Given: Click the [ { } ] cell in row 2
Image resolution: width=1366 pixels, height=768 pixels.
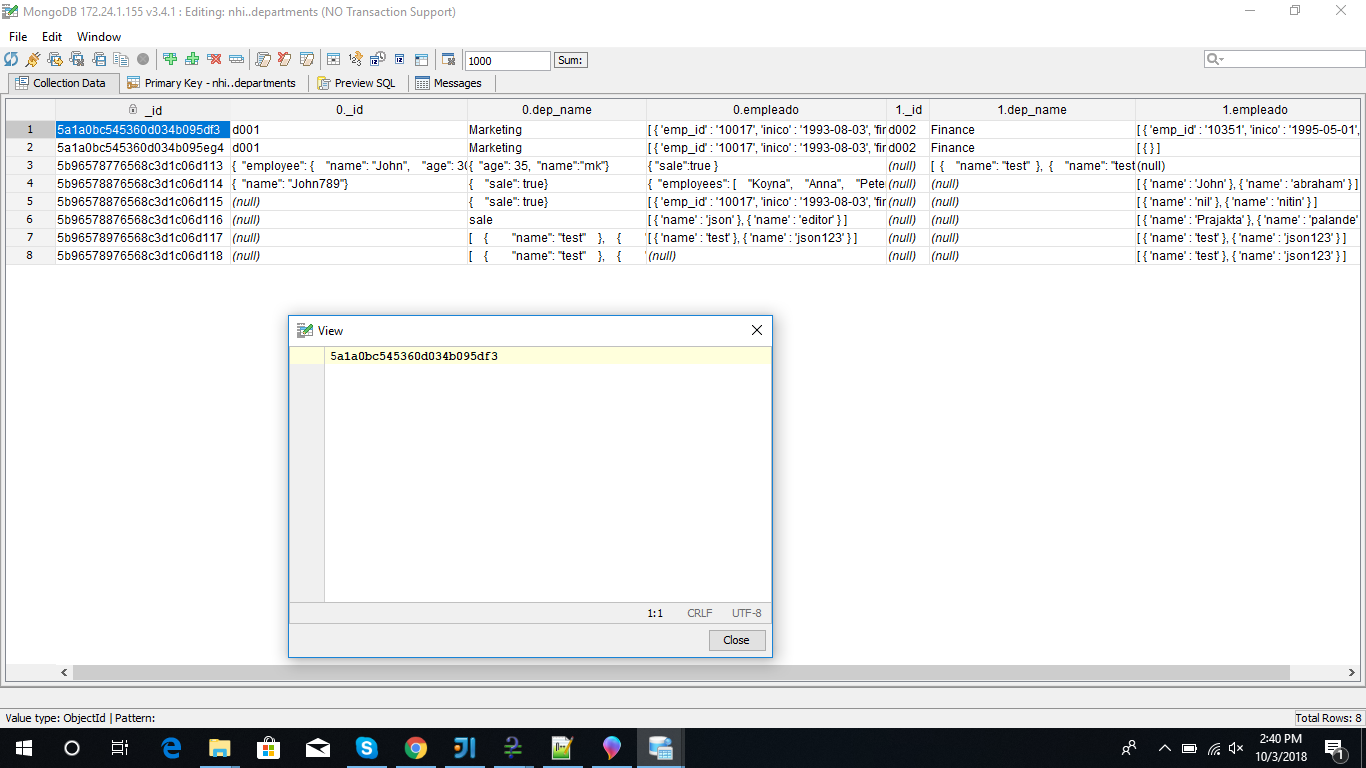Looking at the screenshot, I should click(1248, 148).
